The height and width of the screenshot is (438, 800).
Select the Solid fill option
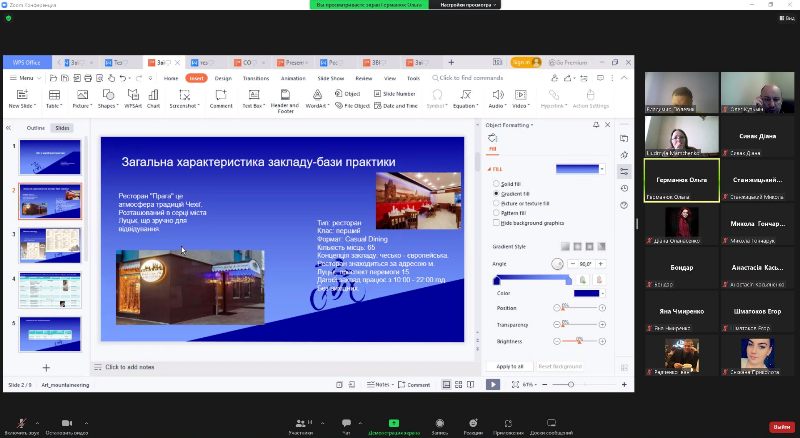[x=496, y=184]
